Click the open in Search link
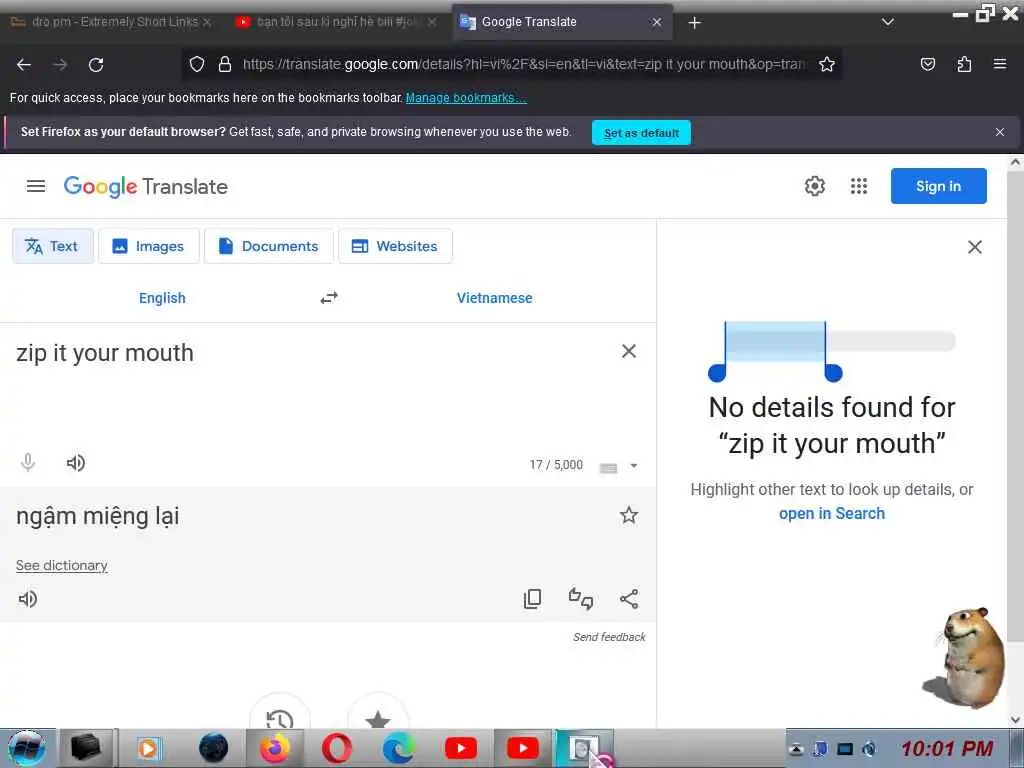This screenshot has width=1024, height=768. 832,513
